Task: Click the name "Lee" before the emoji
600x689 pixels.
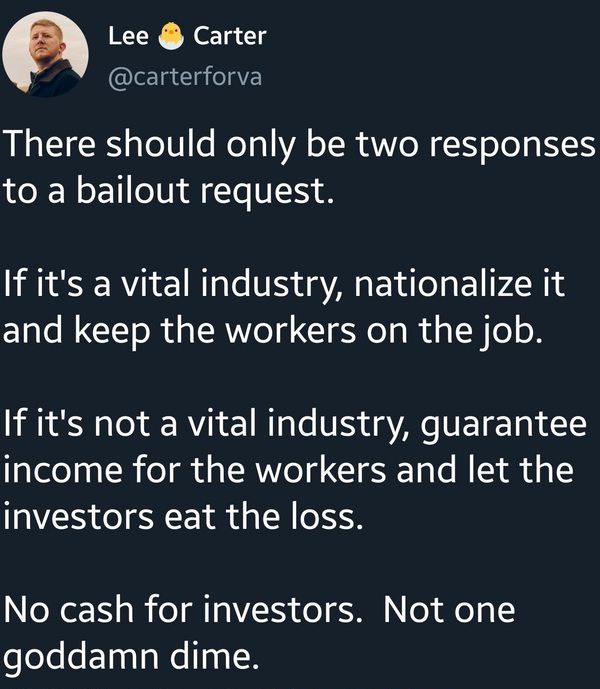Action: tap(128, 36)
